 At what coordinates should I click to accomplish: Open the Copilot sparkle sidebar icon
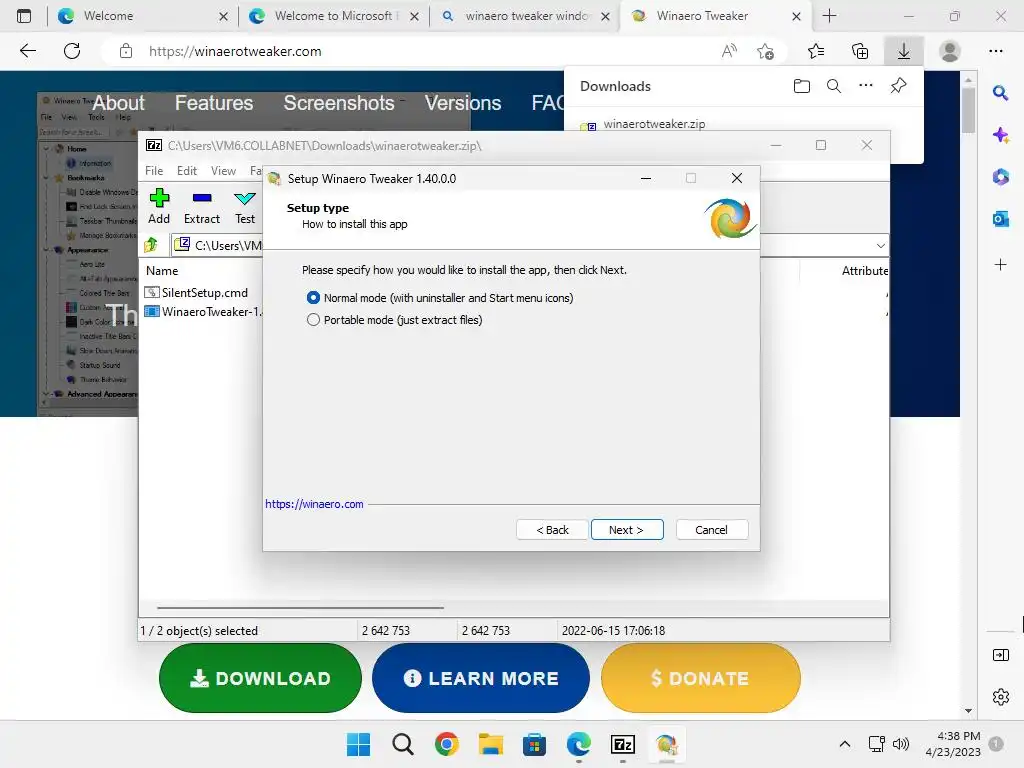tap(1000, 135)
